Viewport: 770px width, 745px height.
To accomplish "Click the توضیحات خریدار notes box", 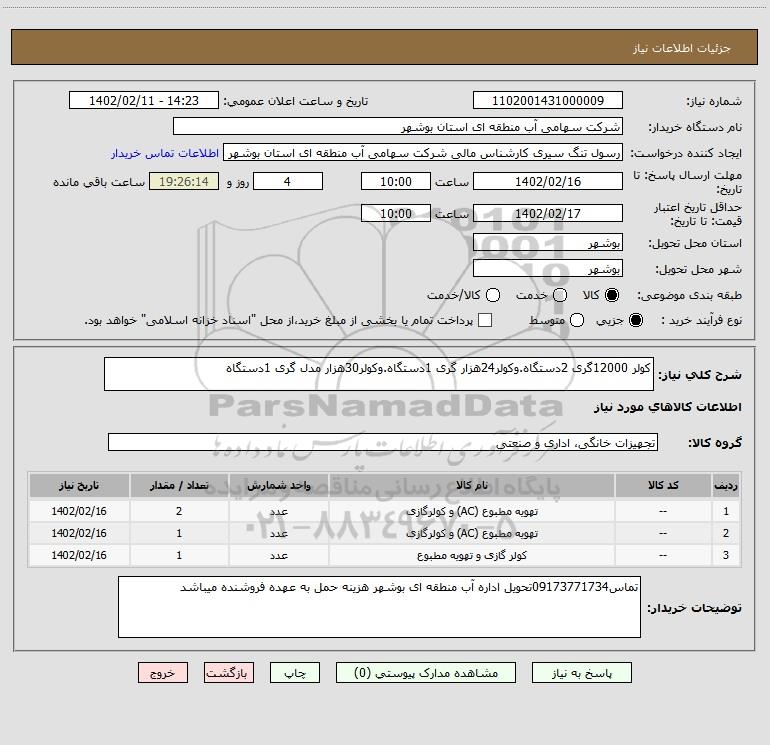I will [379, 607].
